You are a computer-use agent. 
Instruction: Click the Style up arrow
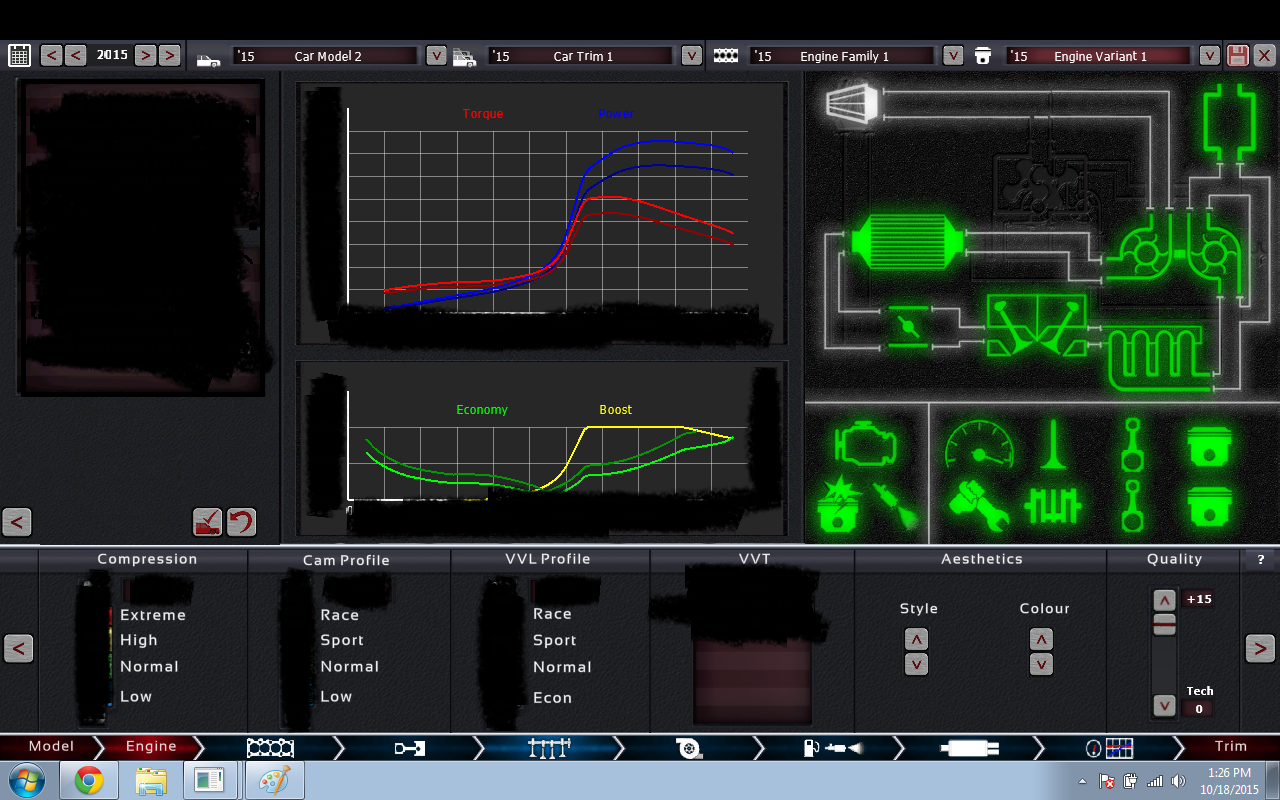[916, 639]
